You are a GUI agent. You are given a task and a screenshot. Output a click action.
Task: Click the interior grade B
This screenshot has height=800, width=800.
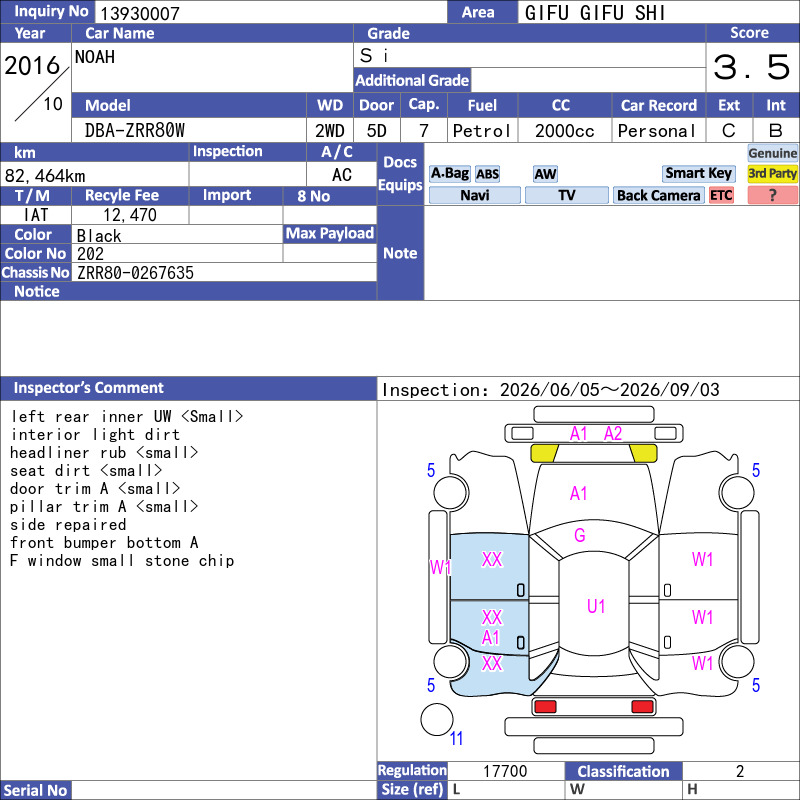click(x=776, y=131)
